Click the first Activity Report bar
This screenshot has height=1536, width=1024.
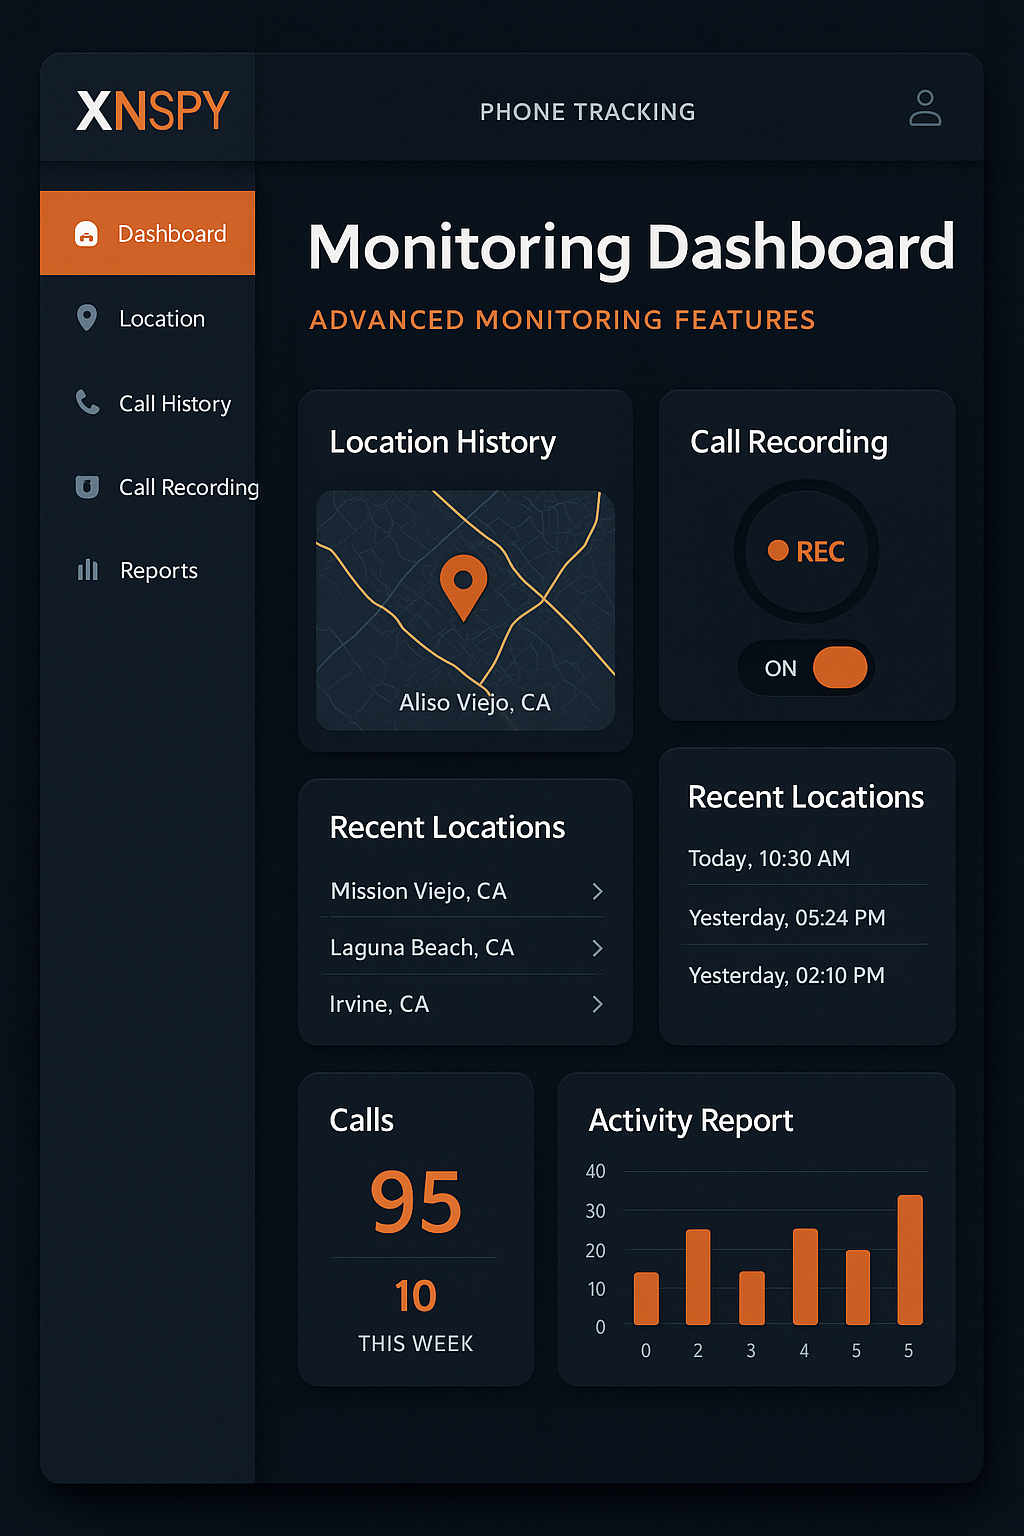pos(646,1298)
